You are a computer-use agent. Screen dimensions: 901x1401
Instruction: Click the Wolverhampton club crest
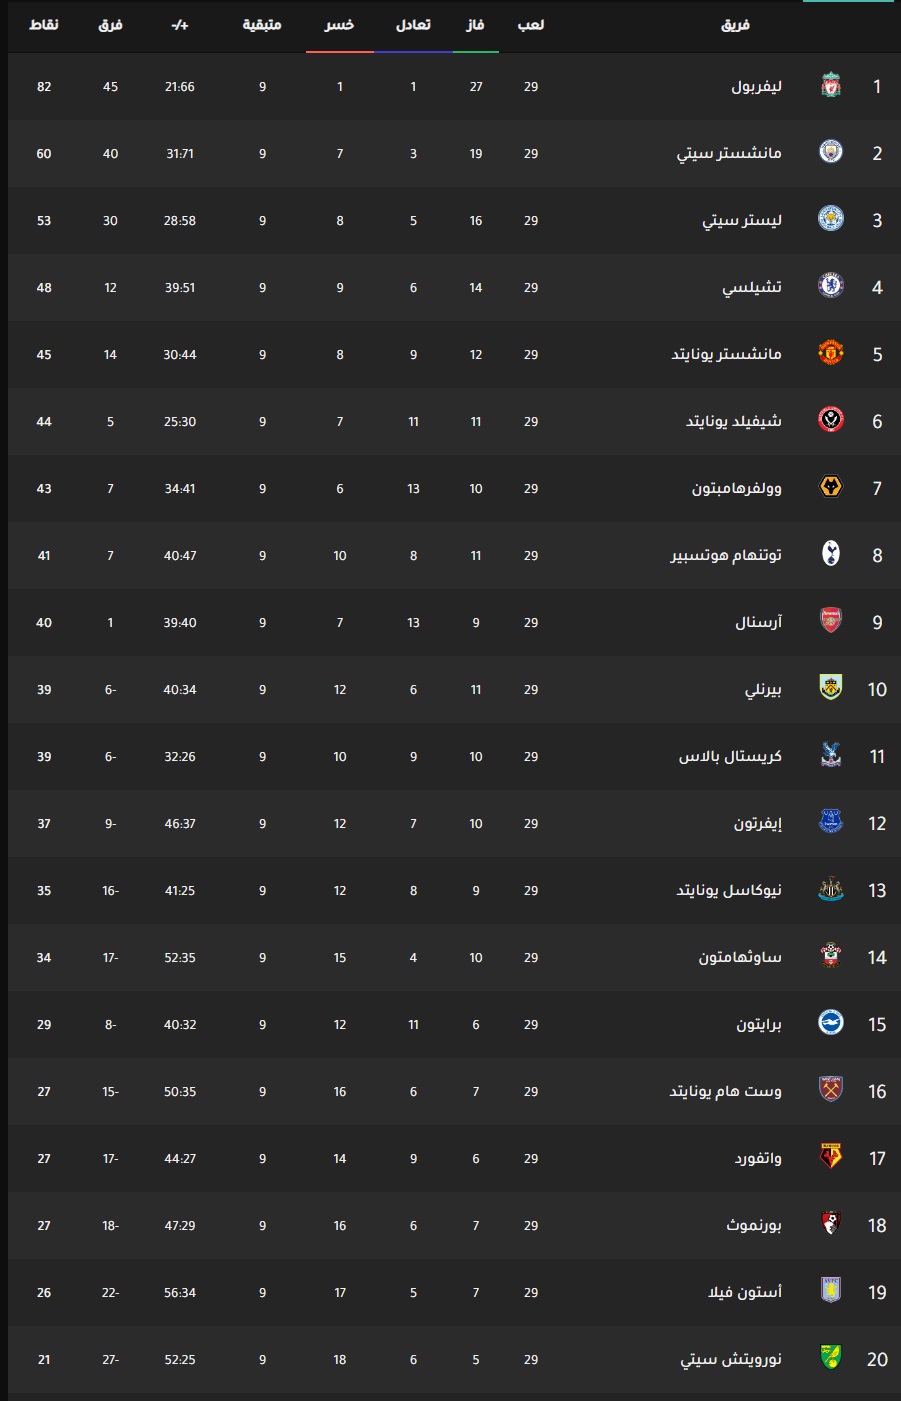click(830, 487)
